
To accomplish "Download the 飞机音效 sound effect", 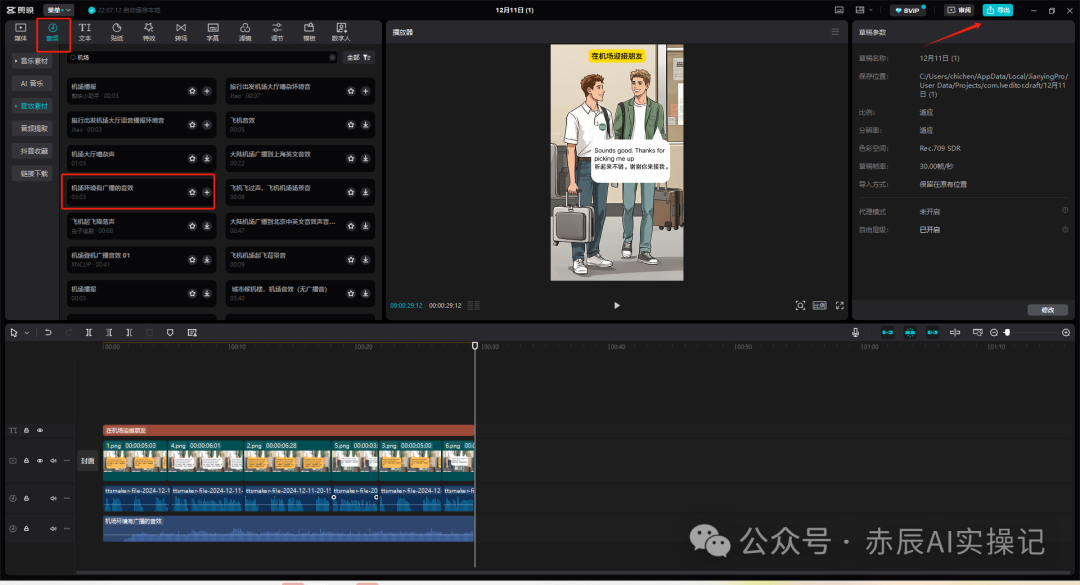I will 366,125.
